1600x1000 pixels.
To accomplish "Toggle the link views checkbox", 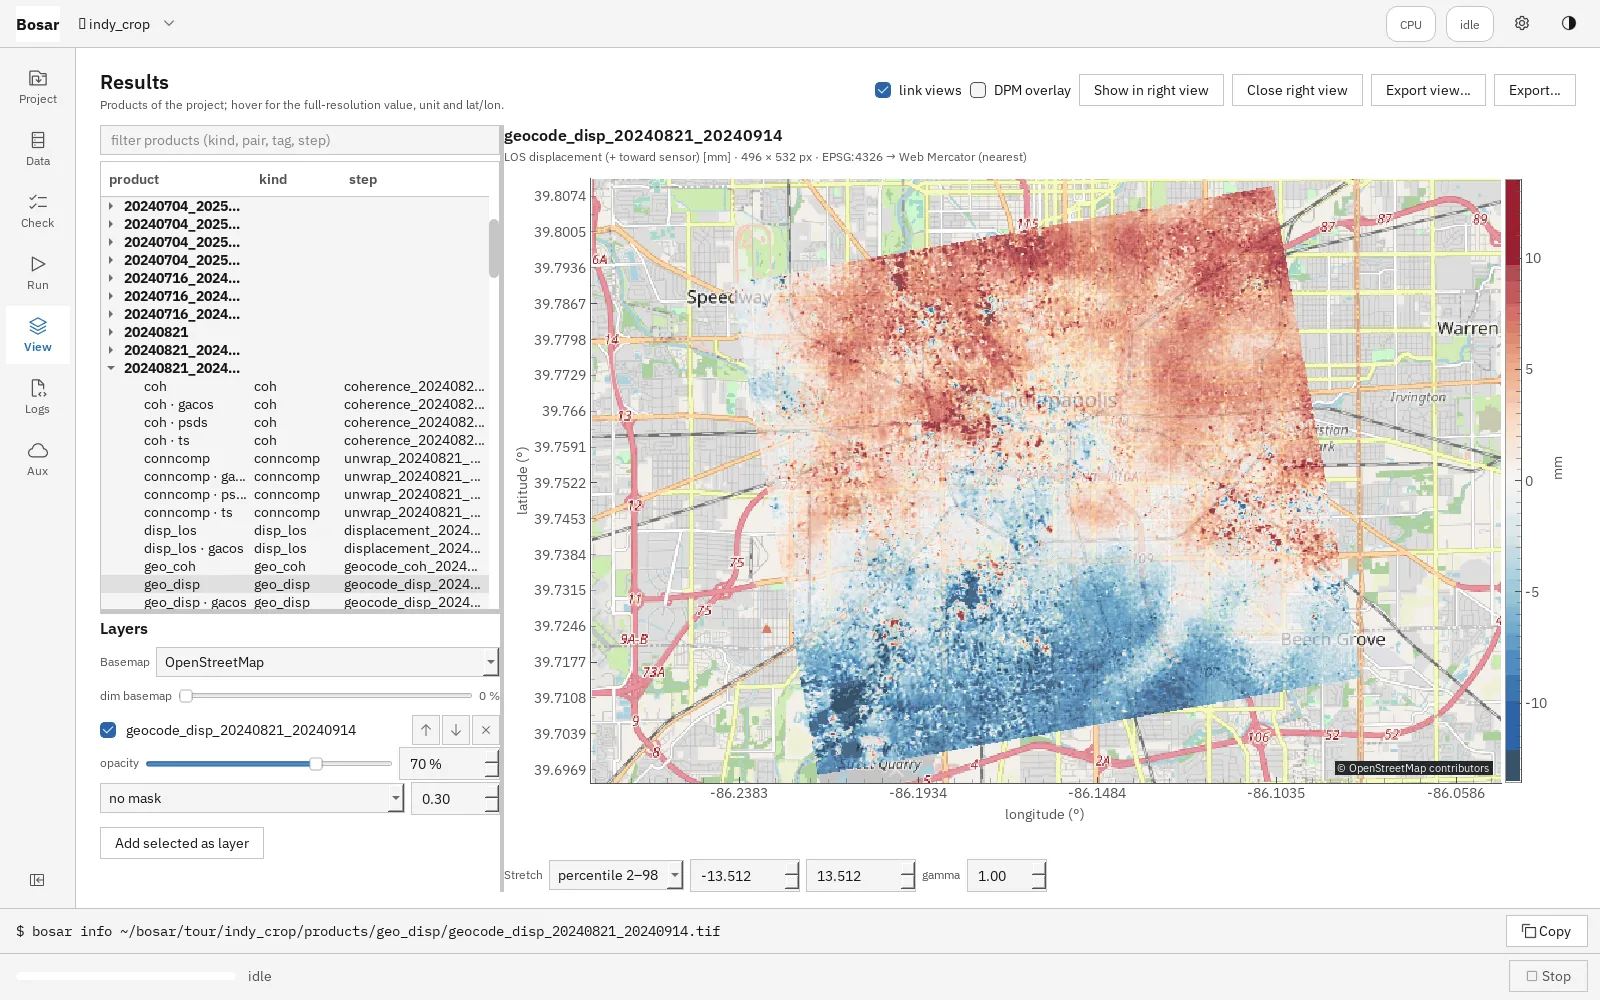I will click(883, 90).
